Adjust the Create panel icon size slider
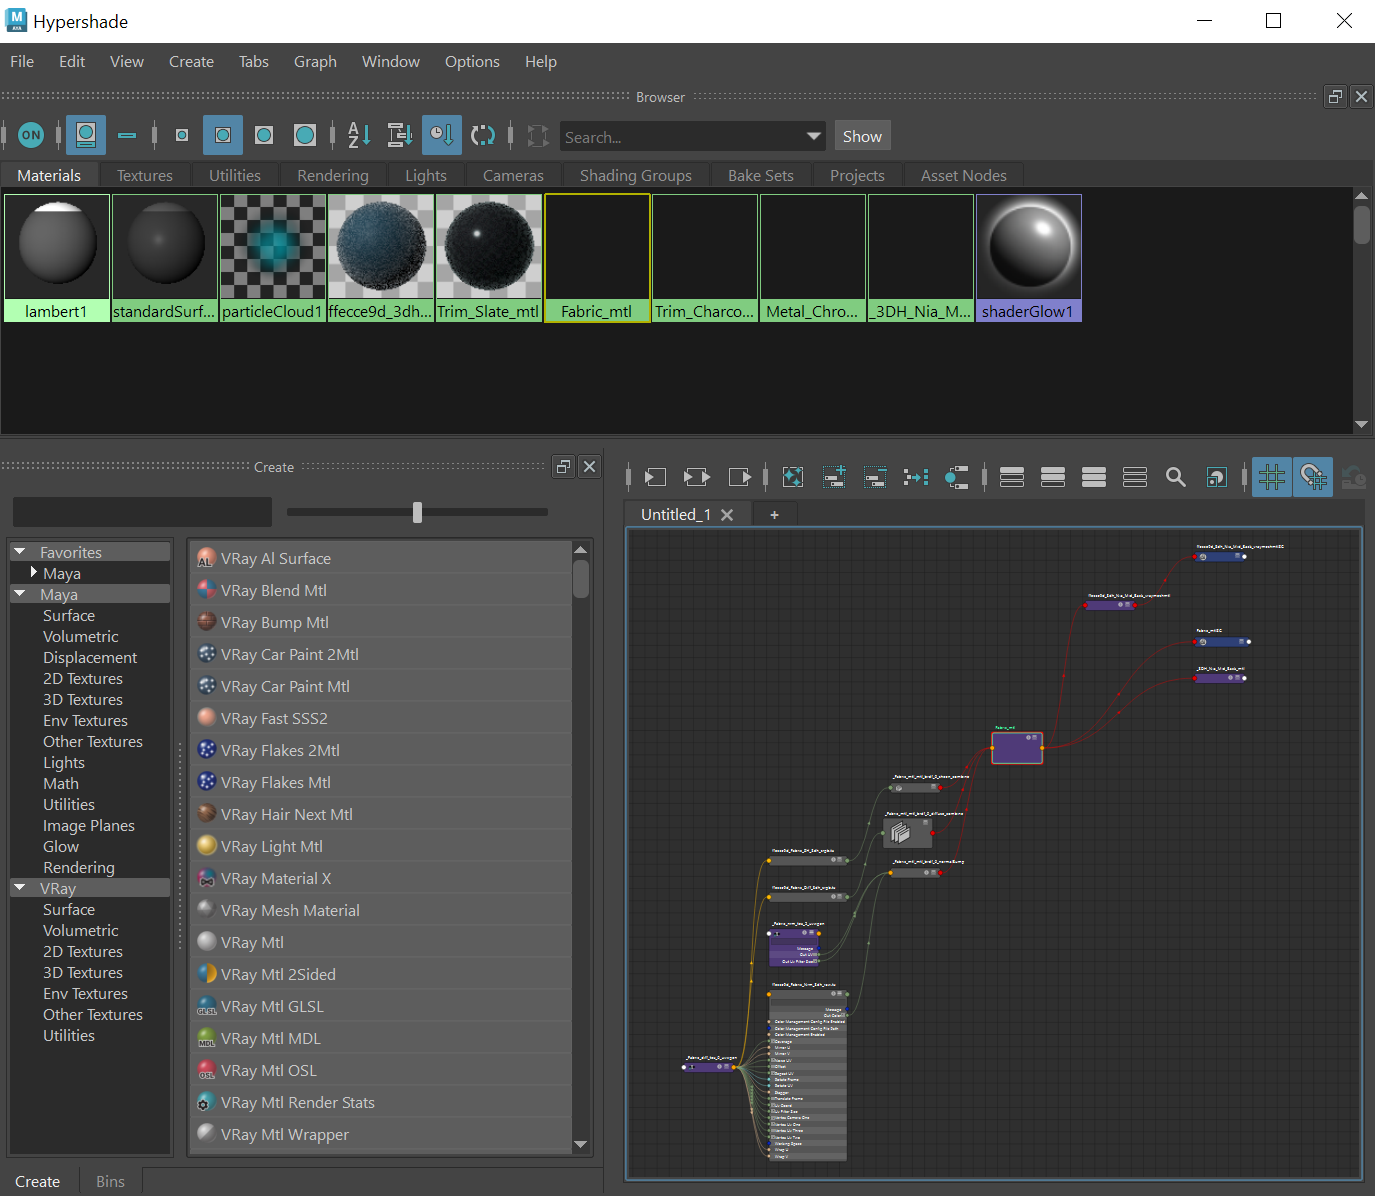Image resolution: width=1375 pixels, height=1196 pixels. point(417,512)
